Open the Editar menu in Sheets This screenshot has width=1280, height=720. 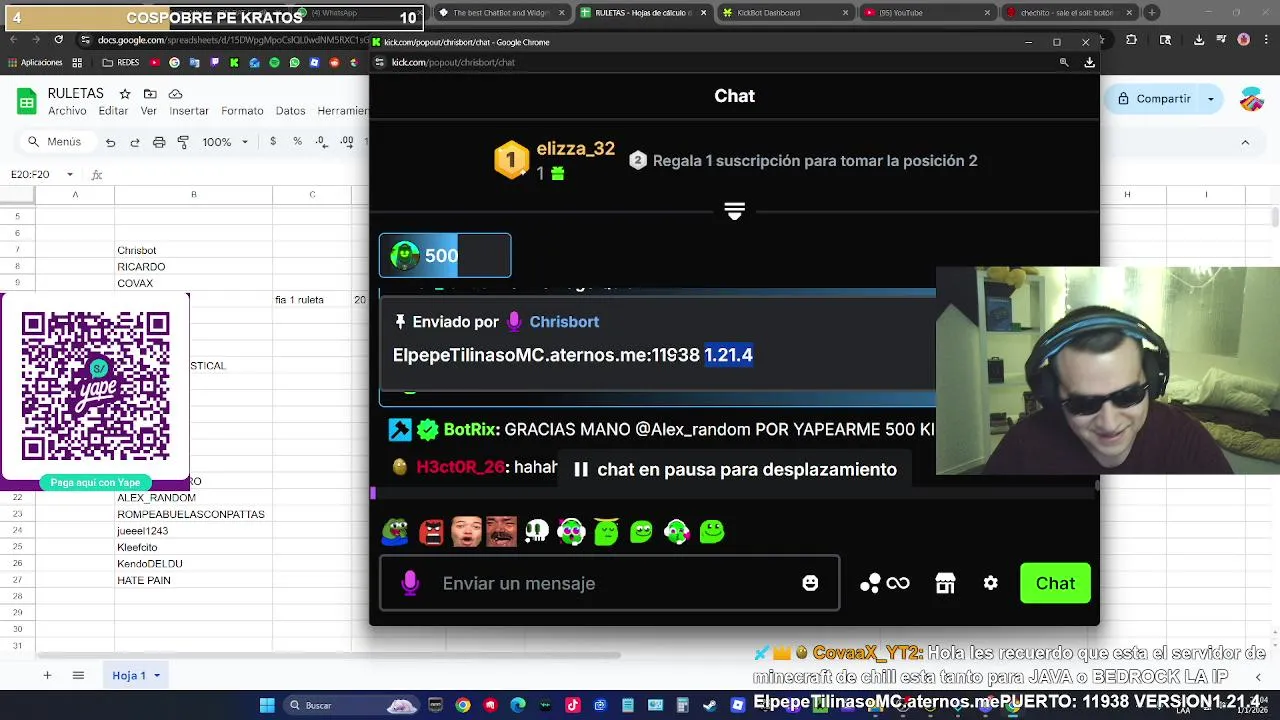click(x=113, y=111)
